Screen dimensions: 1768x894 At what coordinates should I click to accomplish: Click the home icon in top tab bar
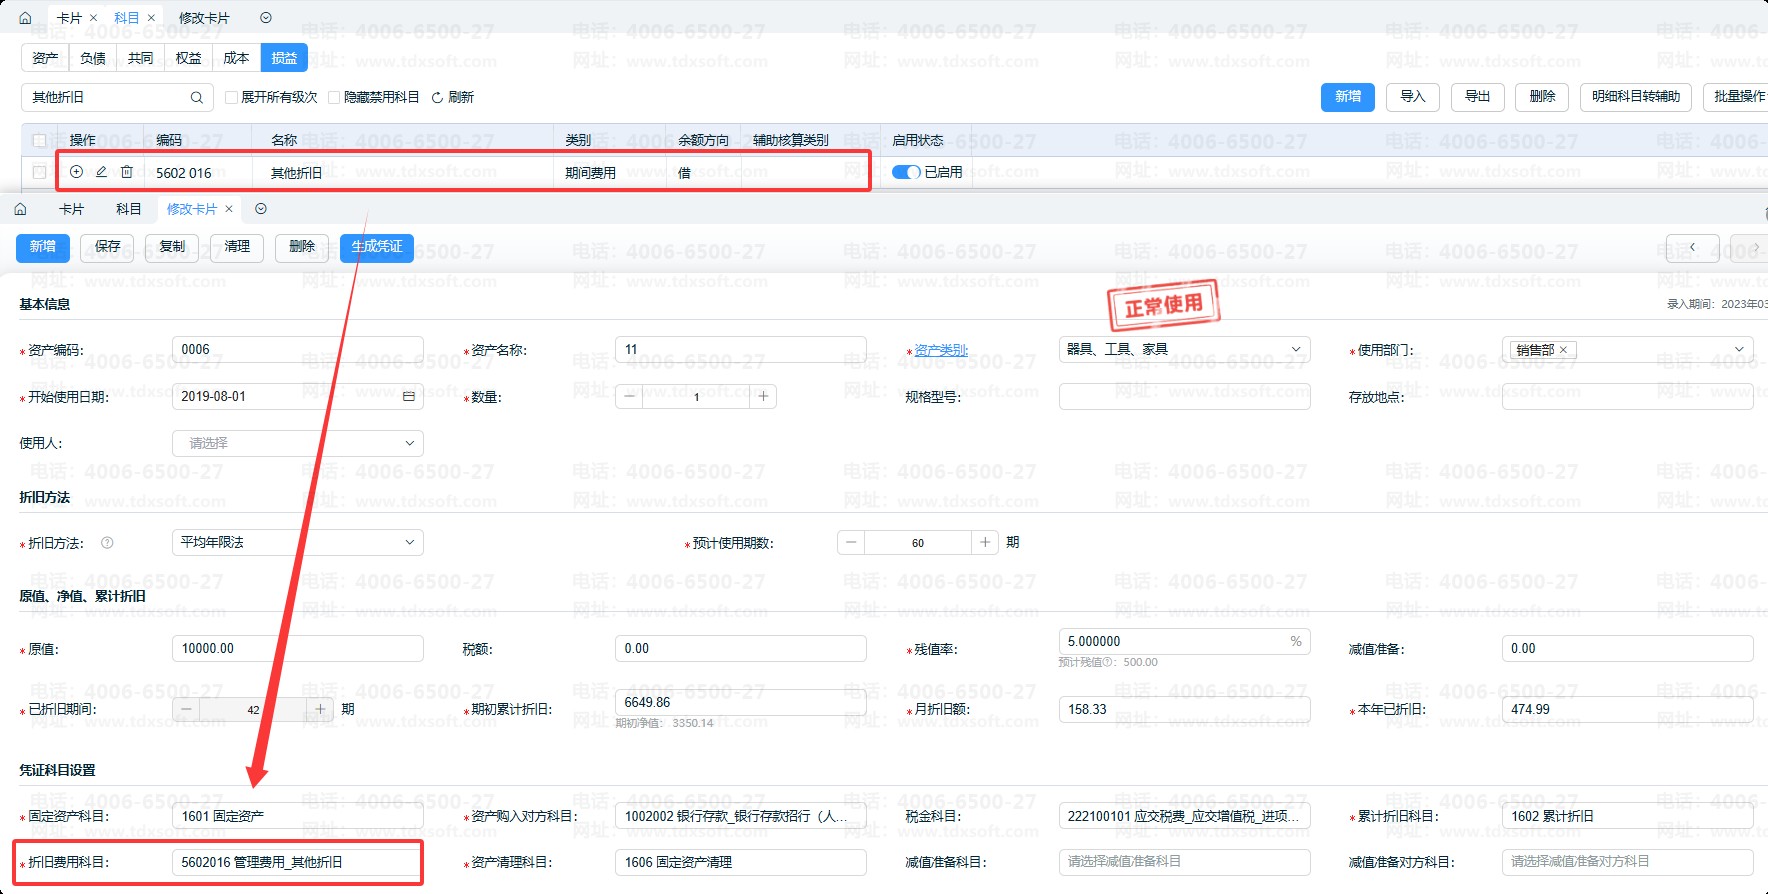coord(25,18)
